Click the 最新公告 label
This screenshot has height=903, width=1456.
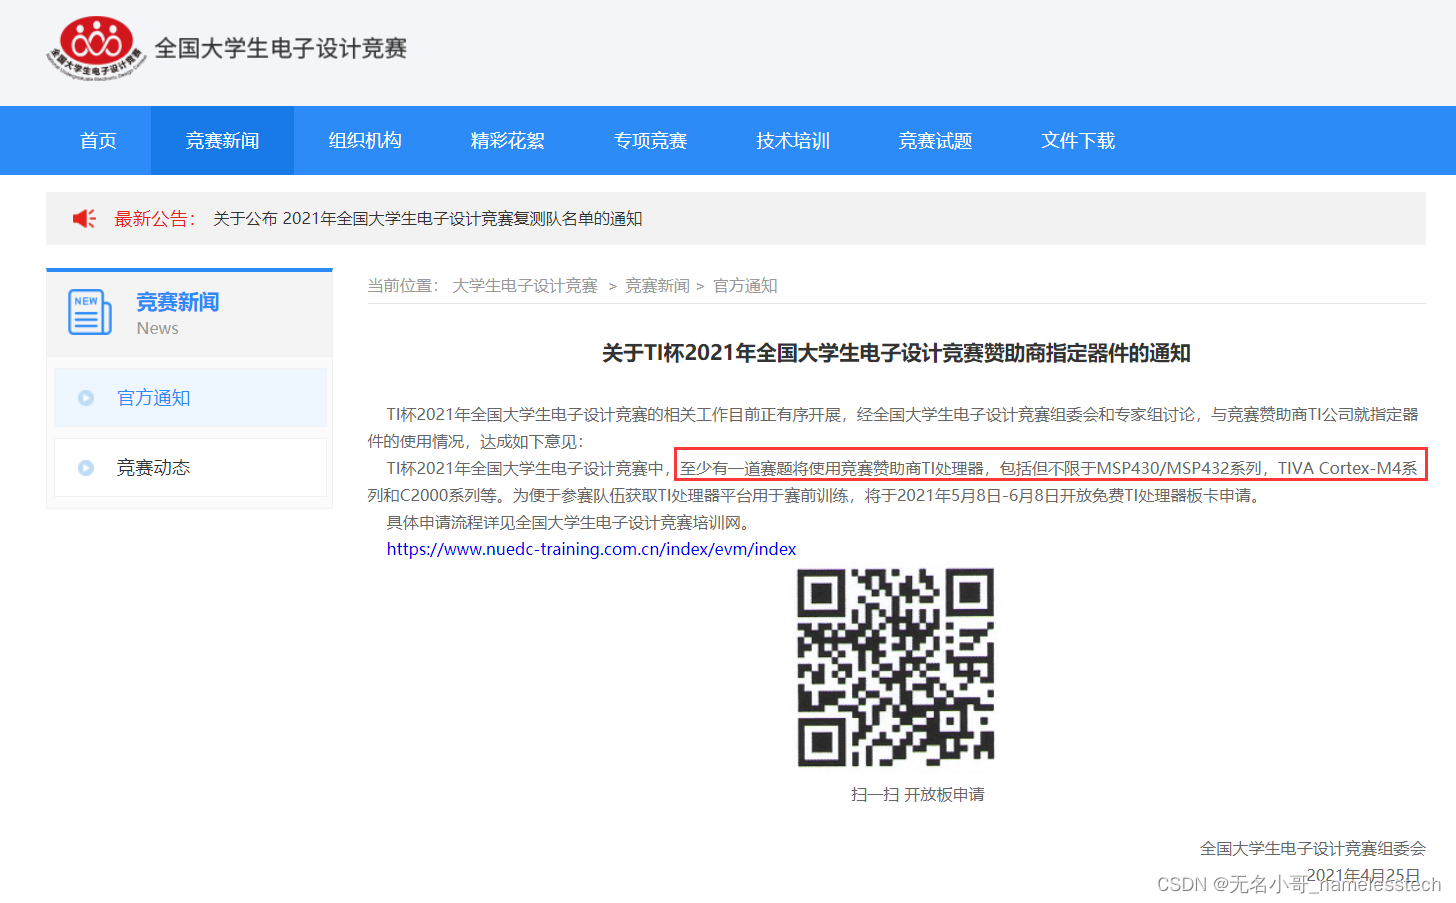pyautogui.click(x=155, y=219)
